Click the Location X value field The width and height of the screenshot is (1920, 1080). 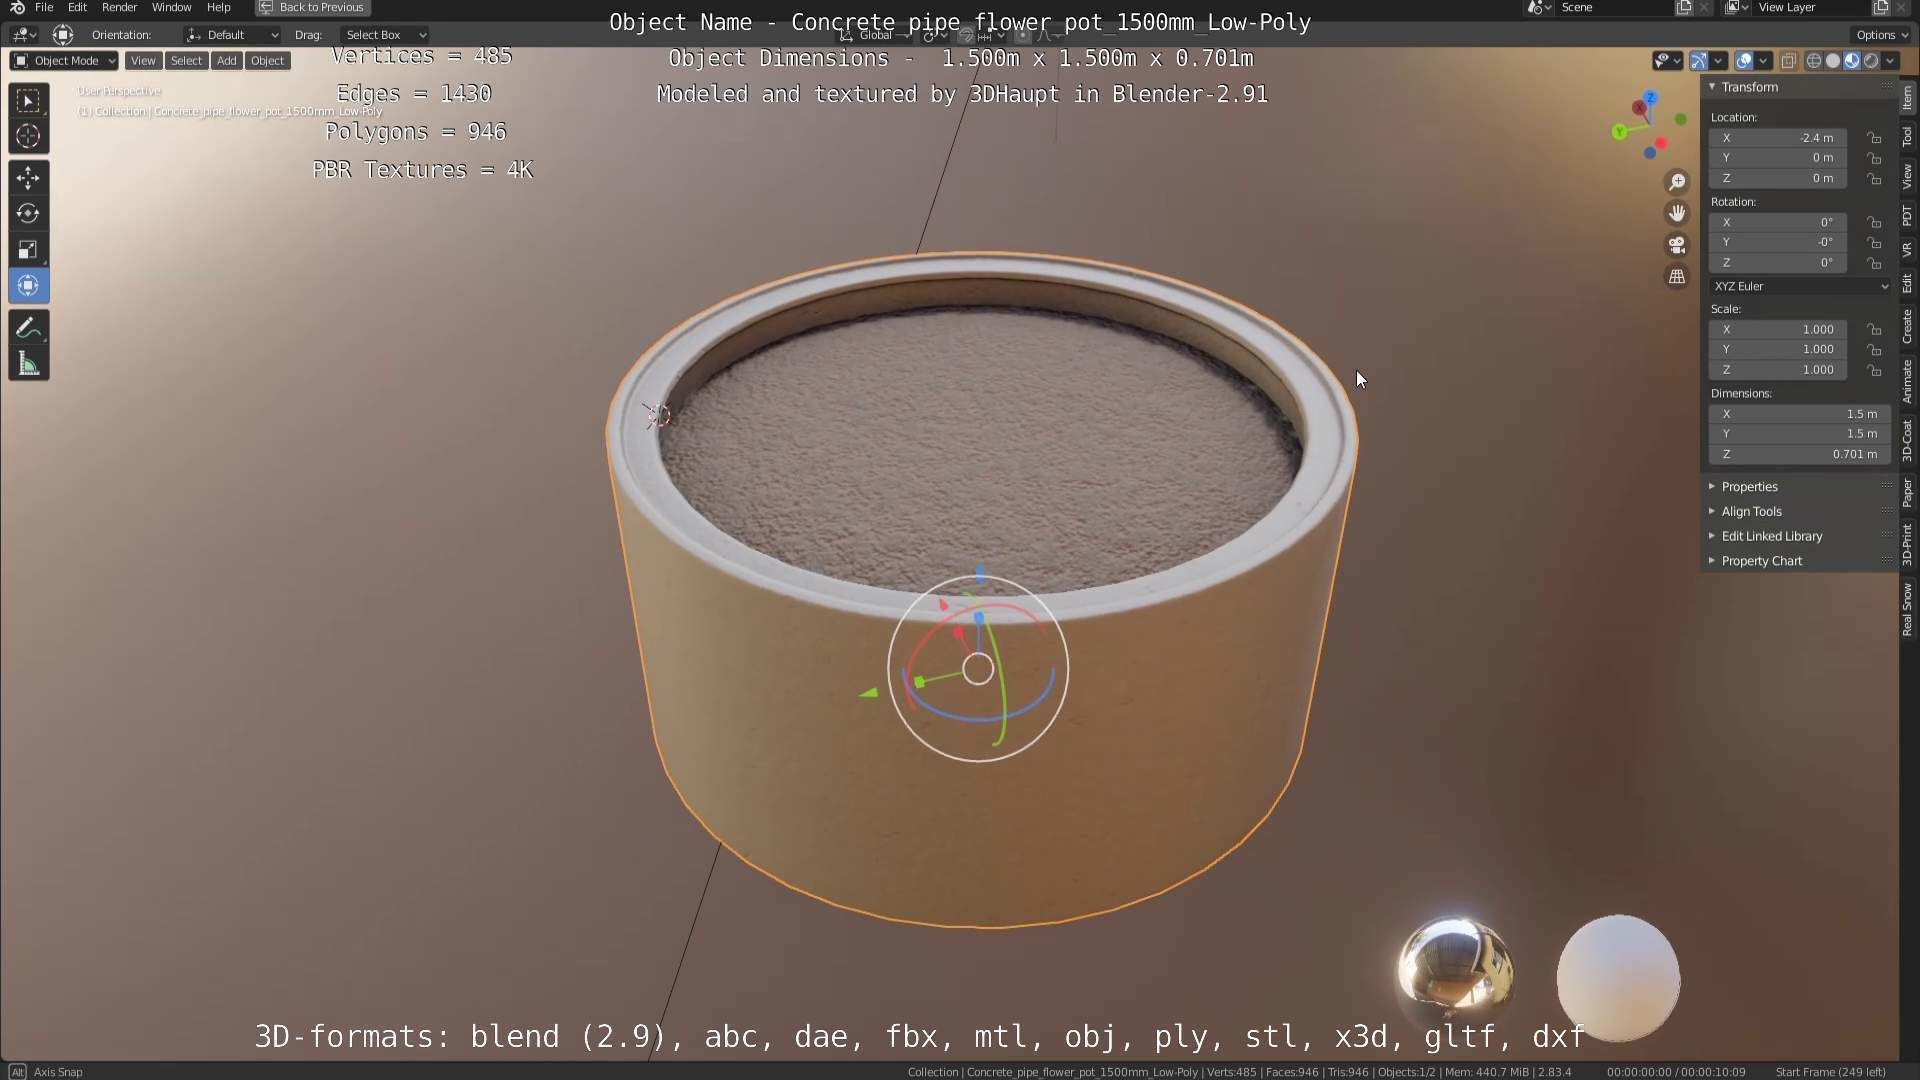coord(1778,138)
